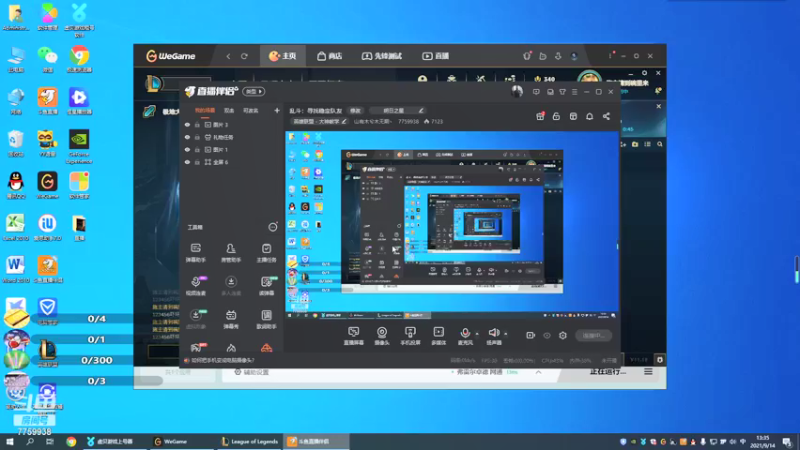The image size is (800, 450).
Task: Open the hamburger menu beside 正在运行
Action: click(x=648, y=372)
